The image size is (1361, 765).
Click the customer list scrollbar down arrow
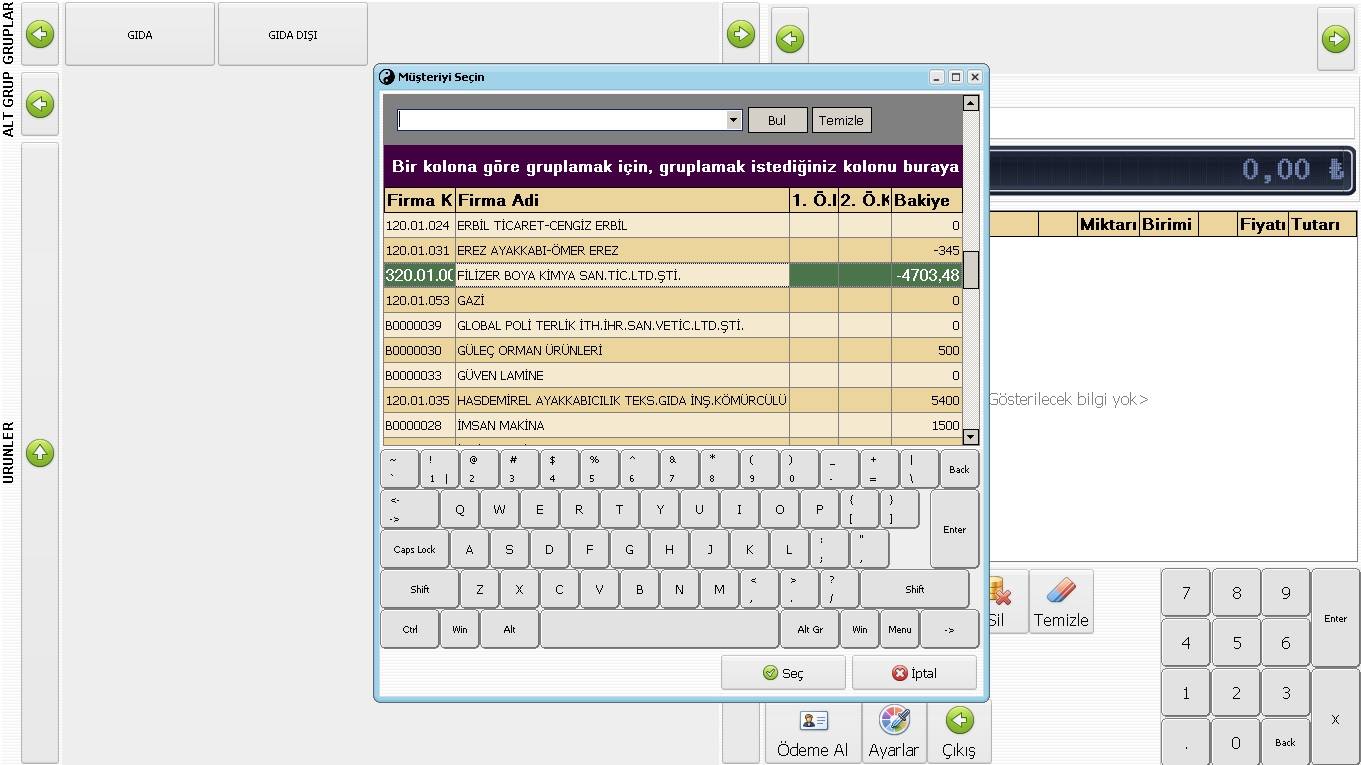pos(970,437)
